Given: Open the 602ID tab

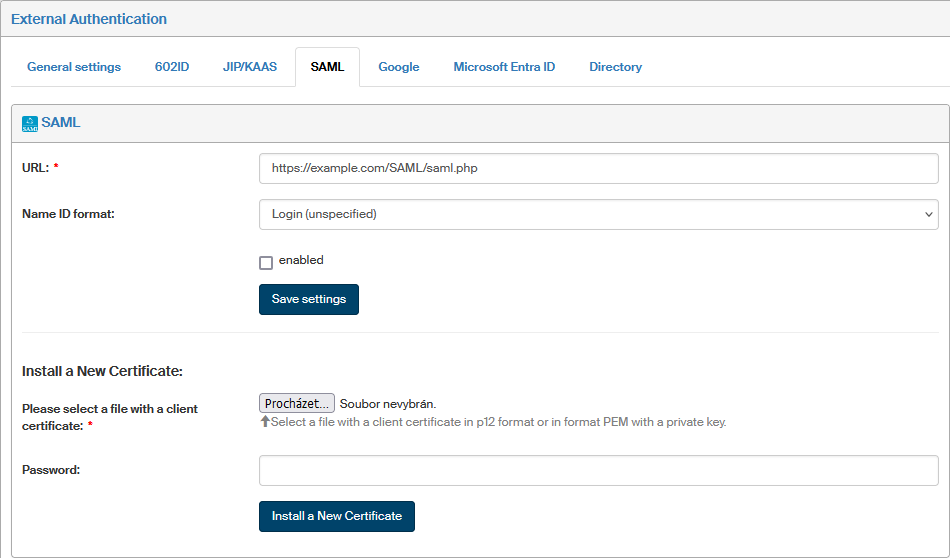Looking at the screenshot, I should pyautogui.click(x=172, y=67).
